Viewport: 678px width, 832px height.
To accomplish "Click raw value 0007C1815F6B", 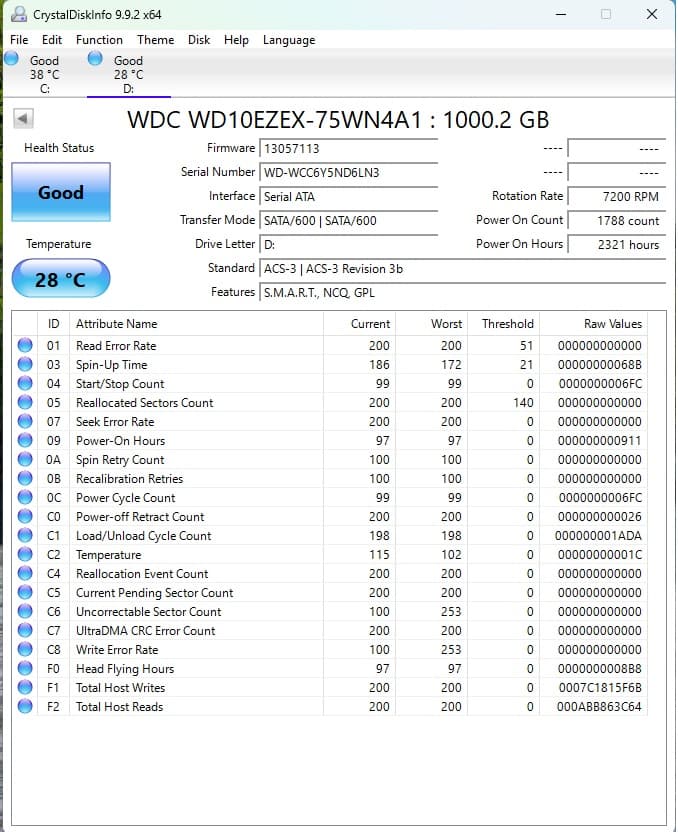I will (x=600, y=688).
